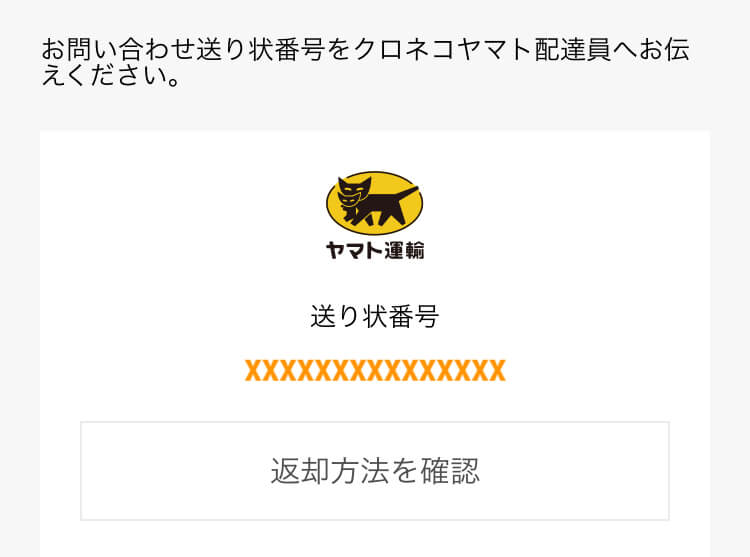Click the last X of the tracking number
Viewport: 750px width, 557px height.
(497, 371)
